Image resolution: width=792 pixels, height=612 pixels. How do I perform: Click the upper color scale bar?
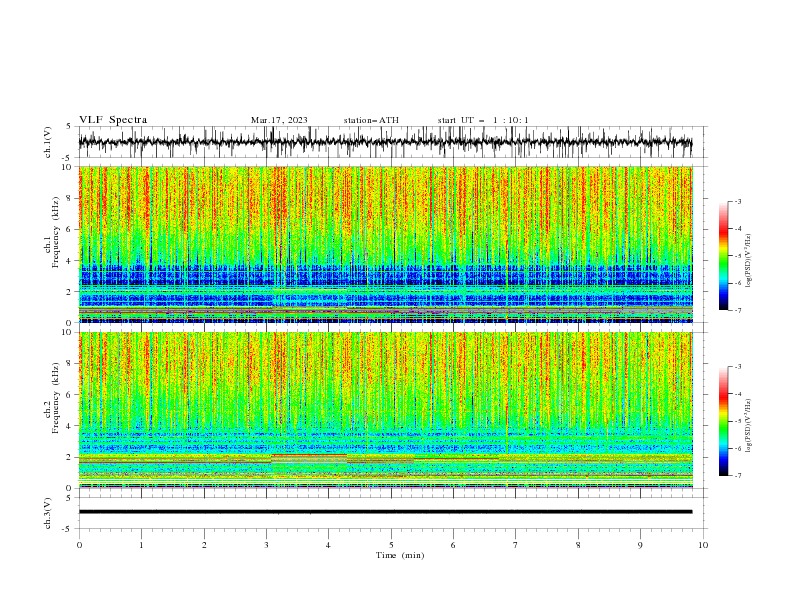(723, 256)
